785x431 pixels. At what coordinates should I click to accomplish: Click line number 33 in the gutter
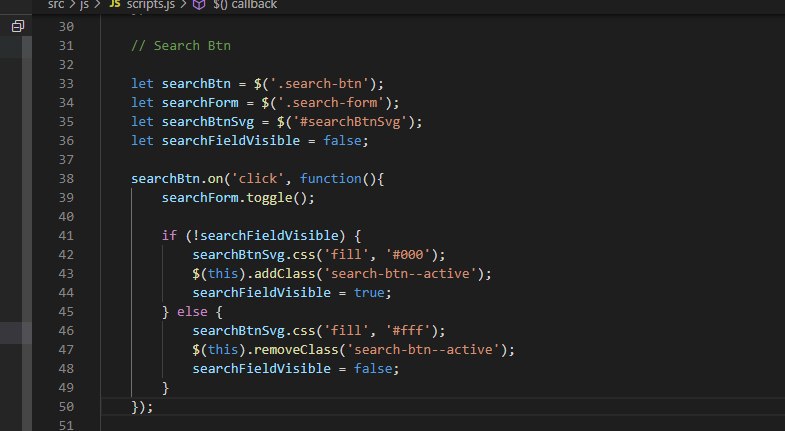coord(66,84)
